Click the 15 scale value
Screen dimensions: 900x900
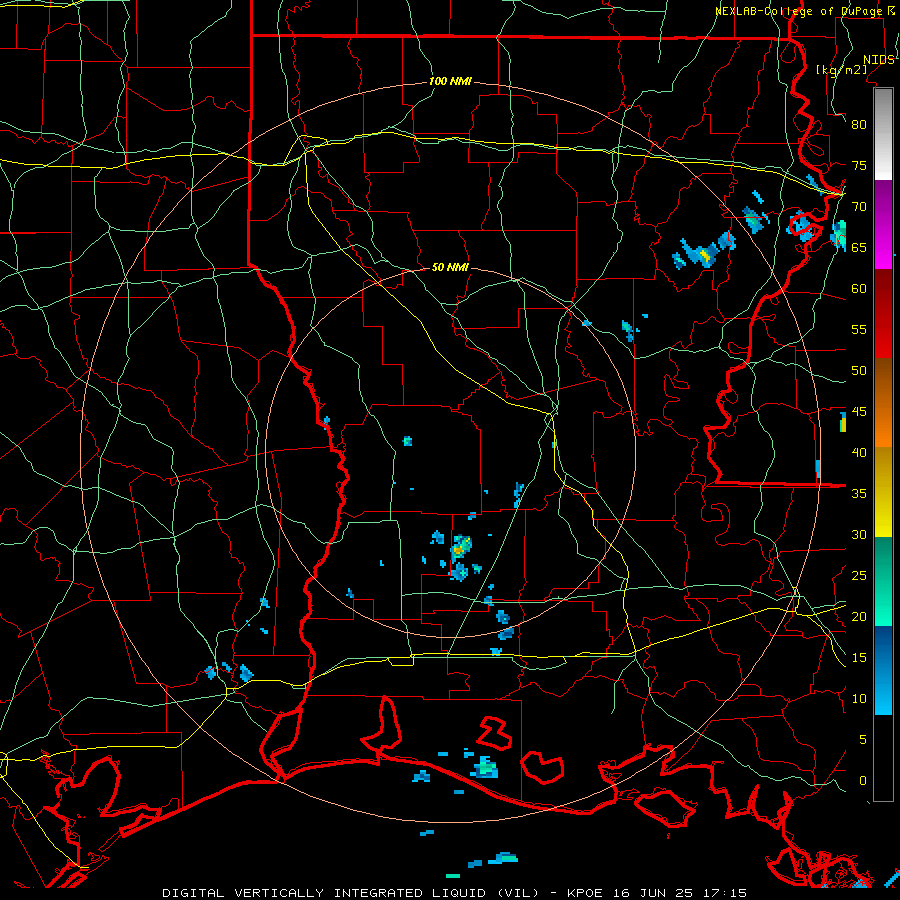pos(859,658)
